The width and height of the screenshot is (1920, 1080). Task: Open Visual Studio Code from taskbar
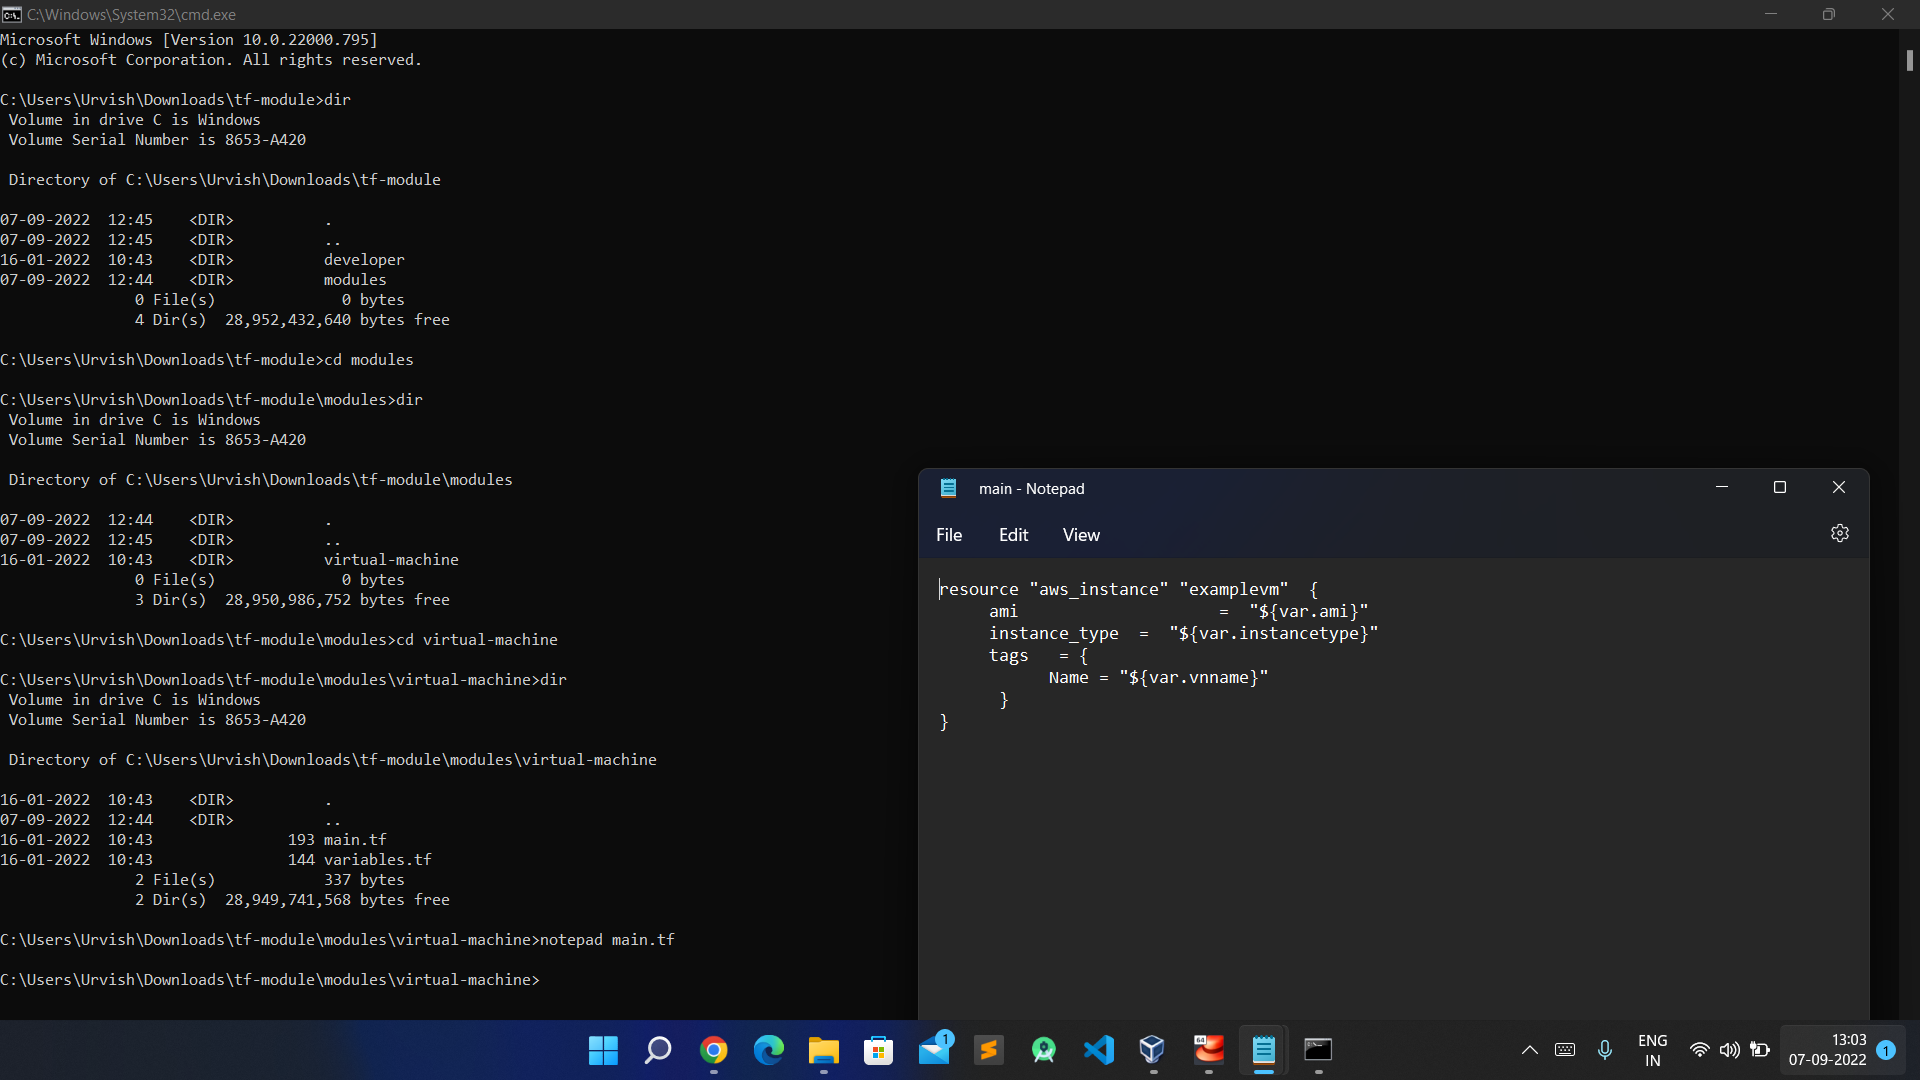click(1098, 1050)
